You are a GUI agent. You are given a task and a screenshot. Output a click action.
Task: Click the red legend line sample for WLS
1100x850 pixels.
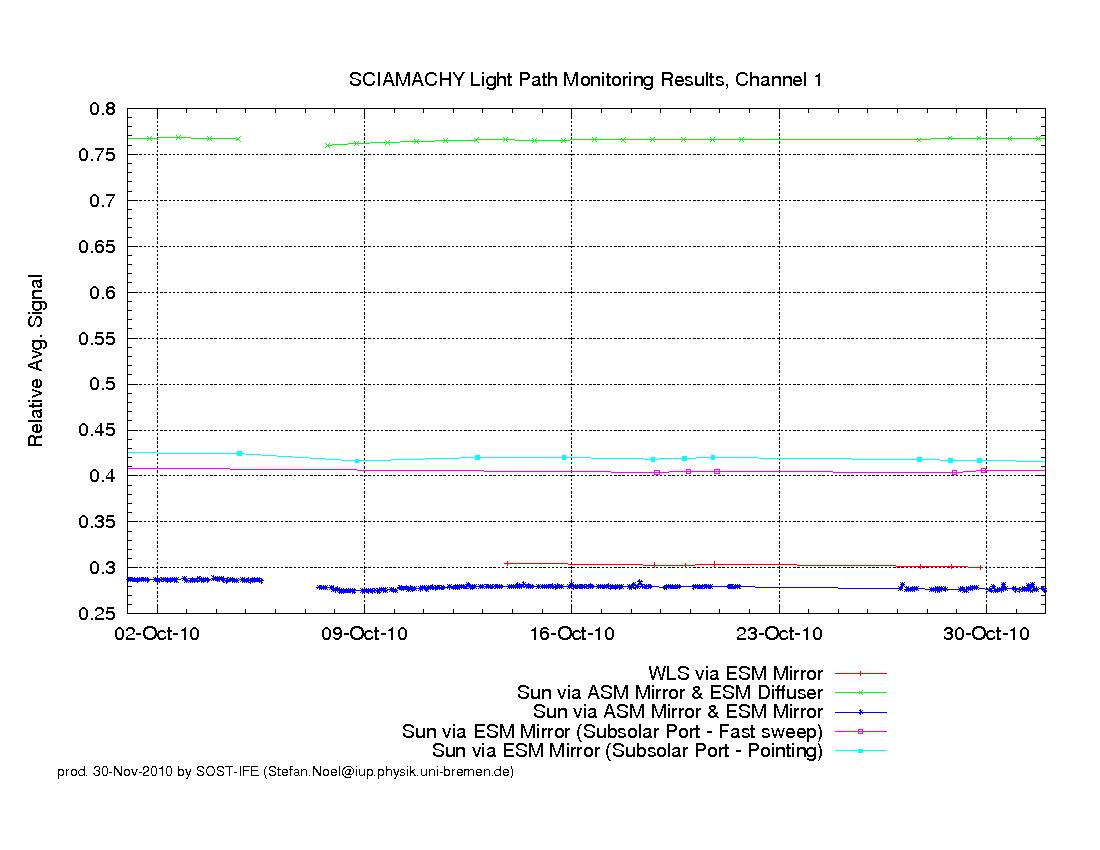click(x=861, y=673)
